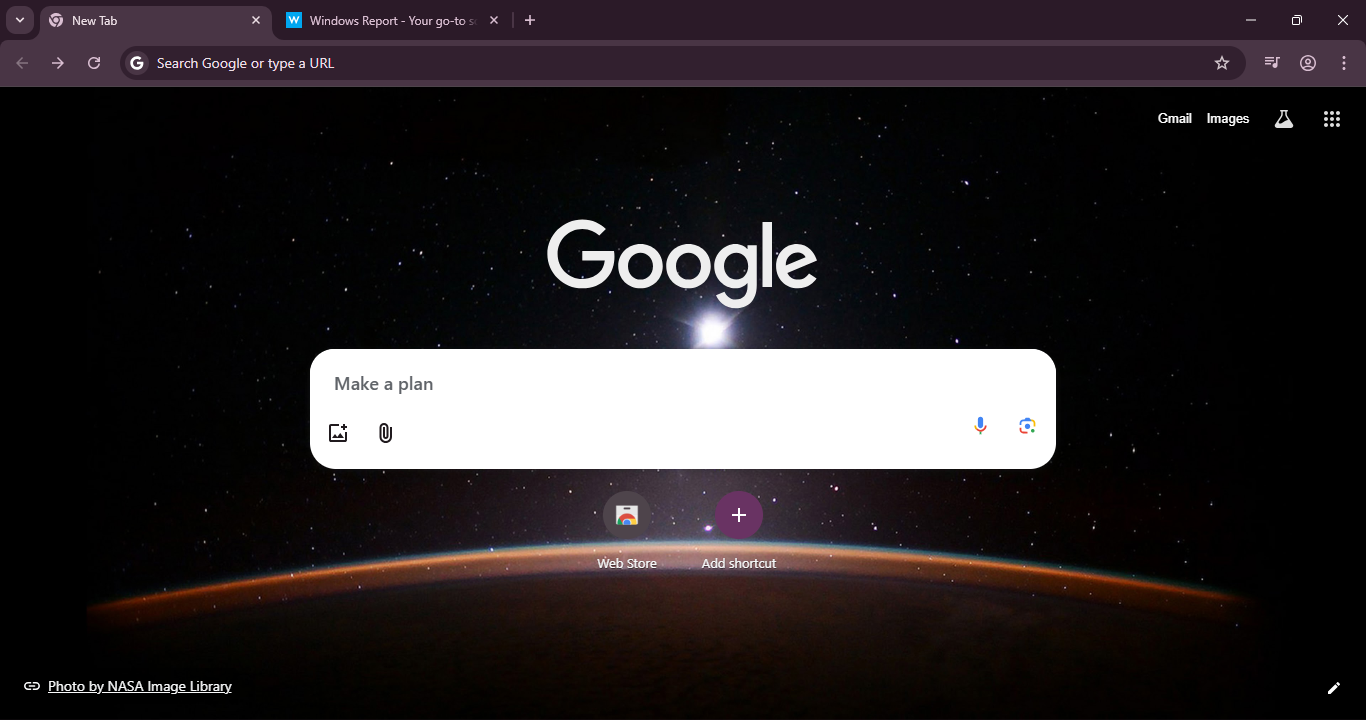Open the Web Store shortcut
This screenshot has height=720, width=1366.
pyautogui.click(x=626, y=515)
